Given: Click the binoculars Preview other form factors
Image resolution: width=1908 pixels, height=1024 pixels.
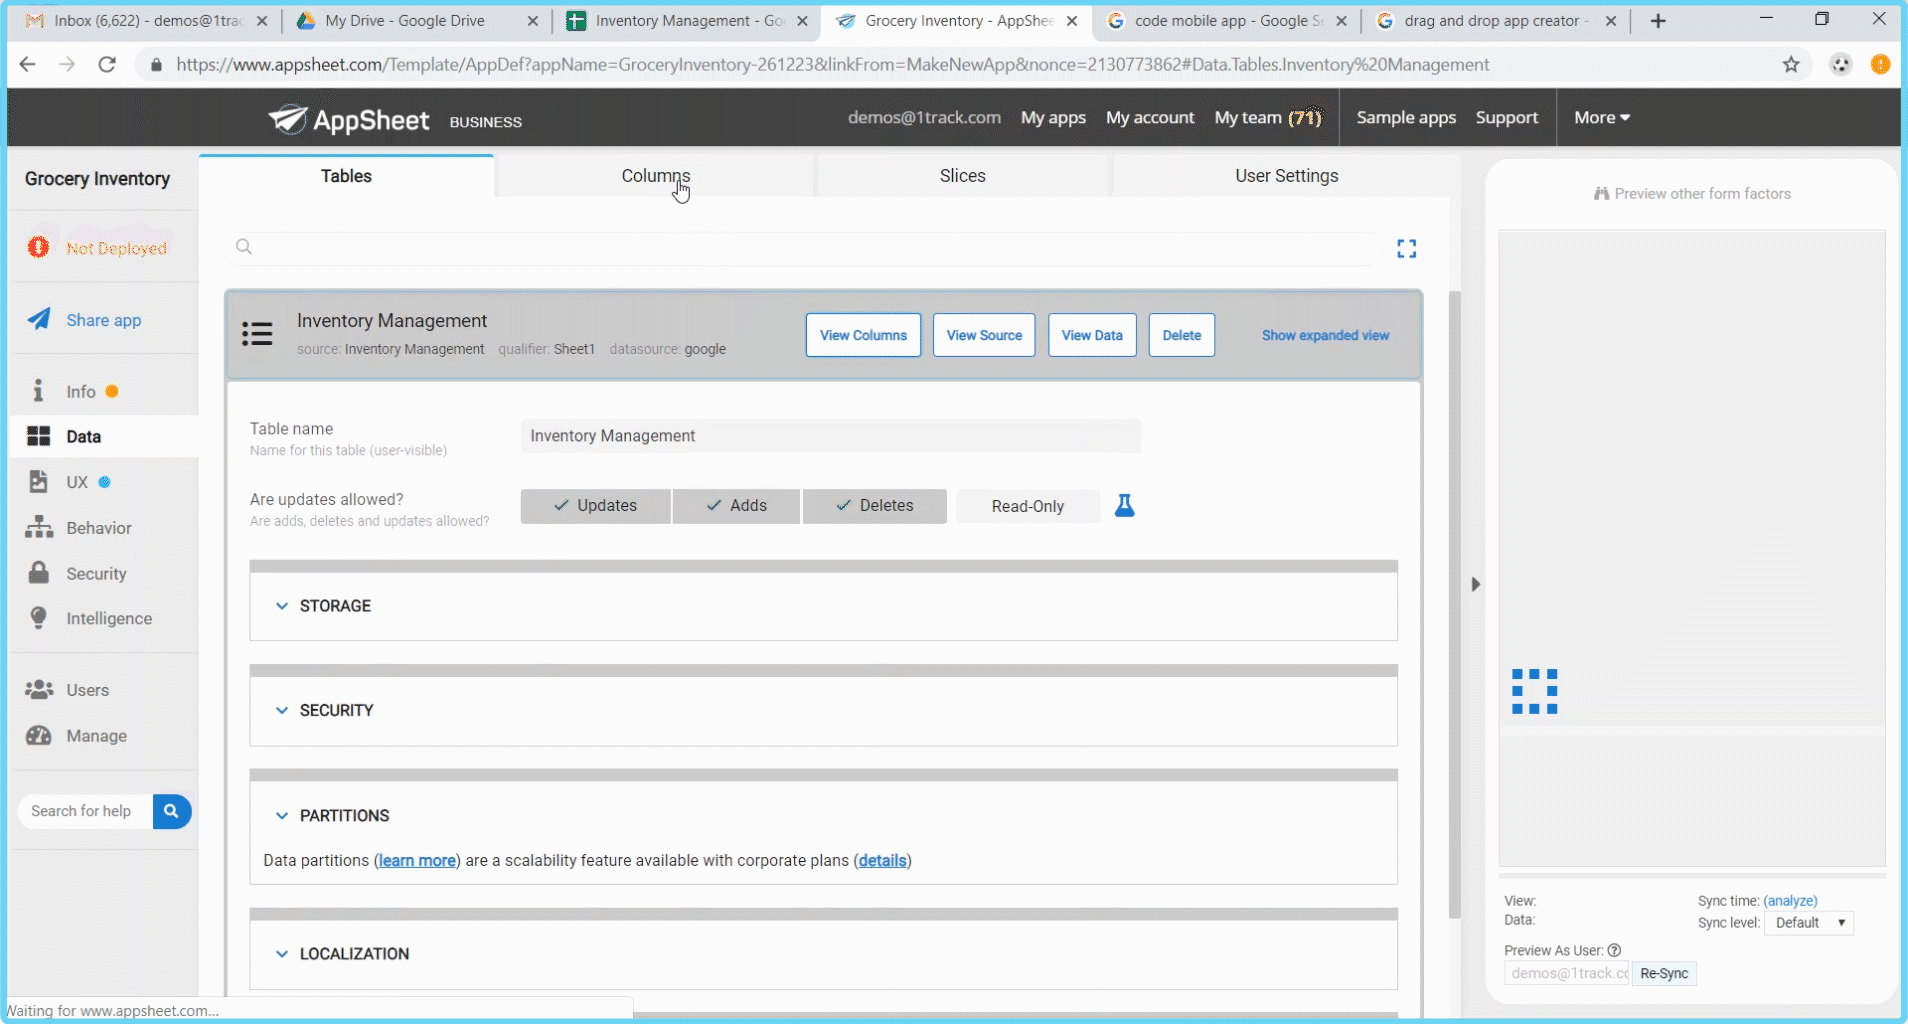Looking at the screenshot, I should tap(1692, 194).
